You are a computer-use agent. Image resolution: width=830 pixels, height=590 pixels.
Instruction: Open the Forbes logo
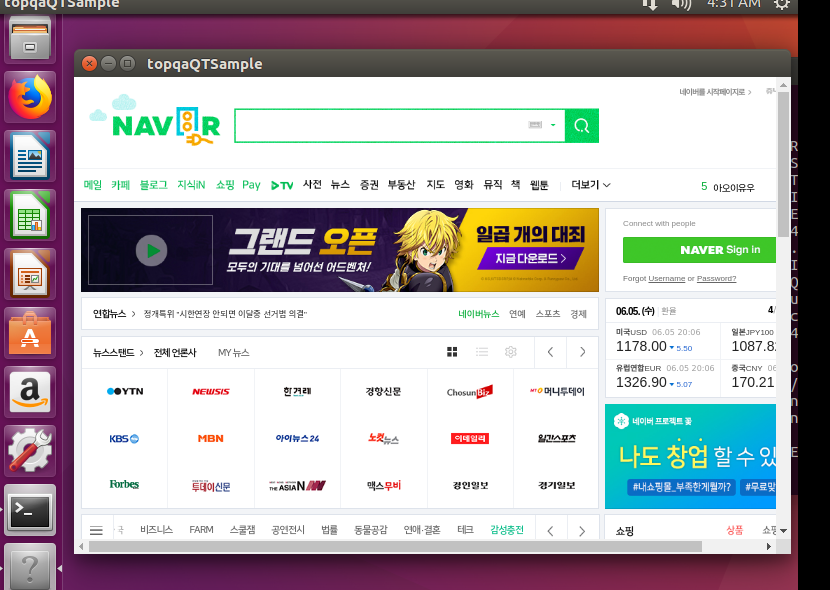124,485
